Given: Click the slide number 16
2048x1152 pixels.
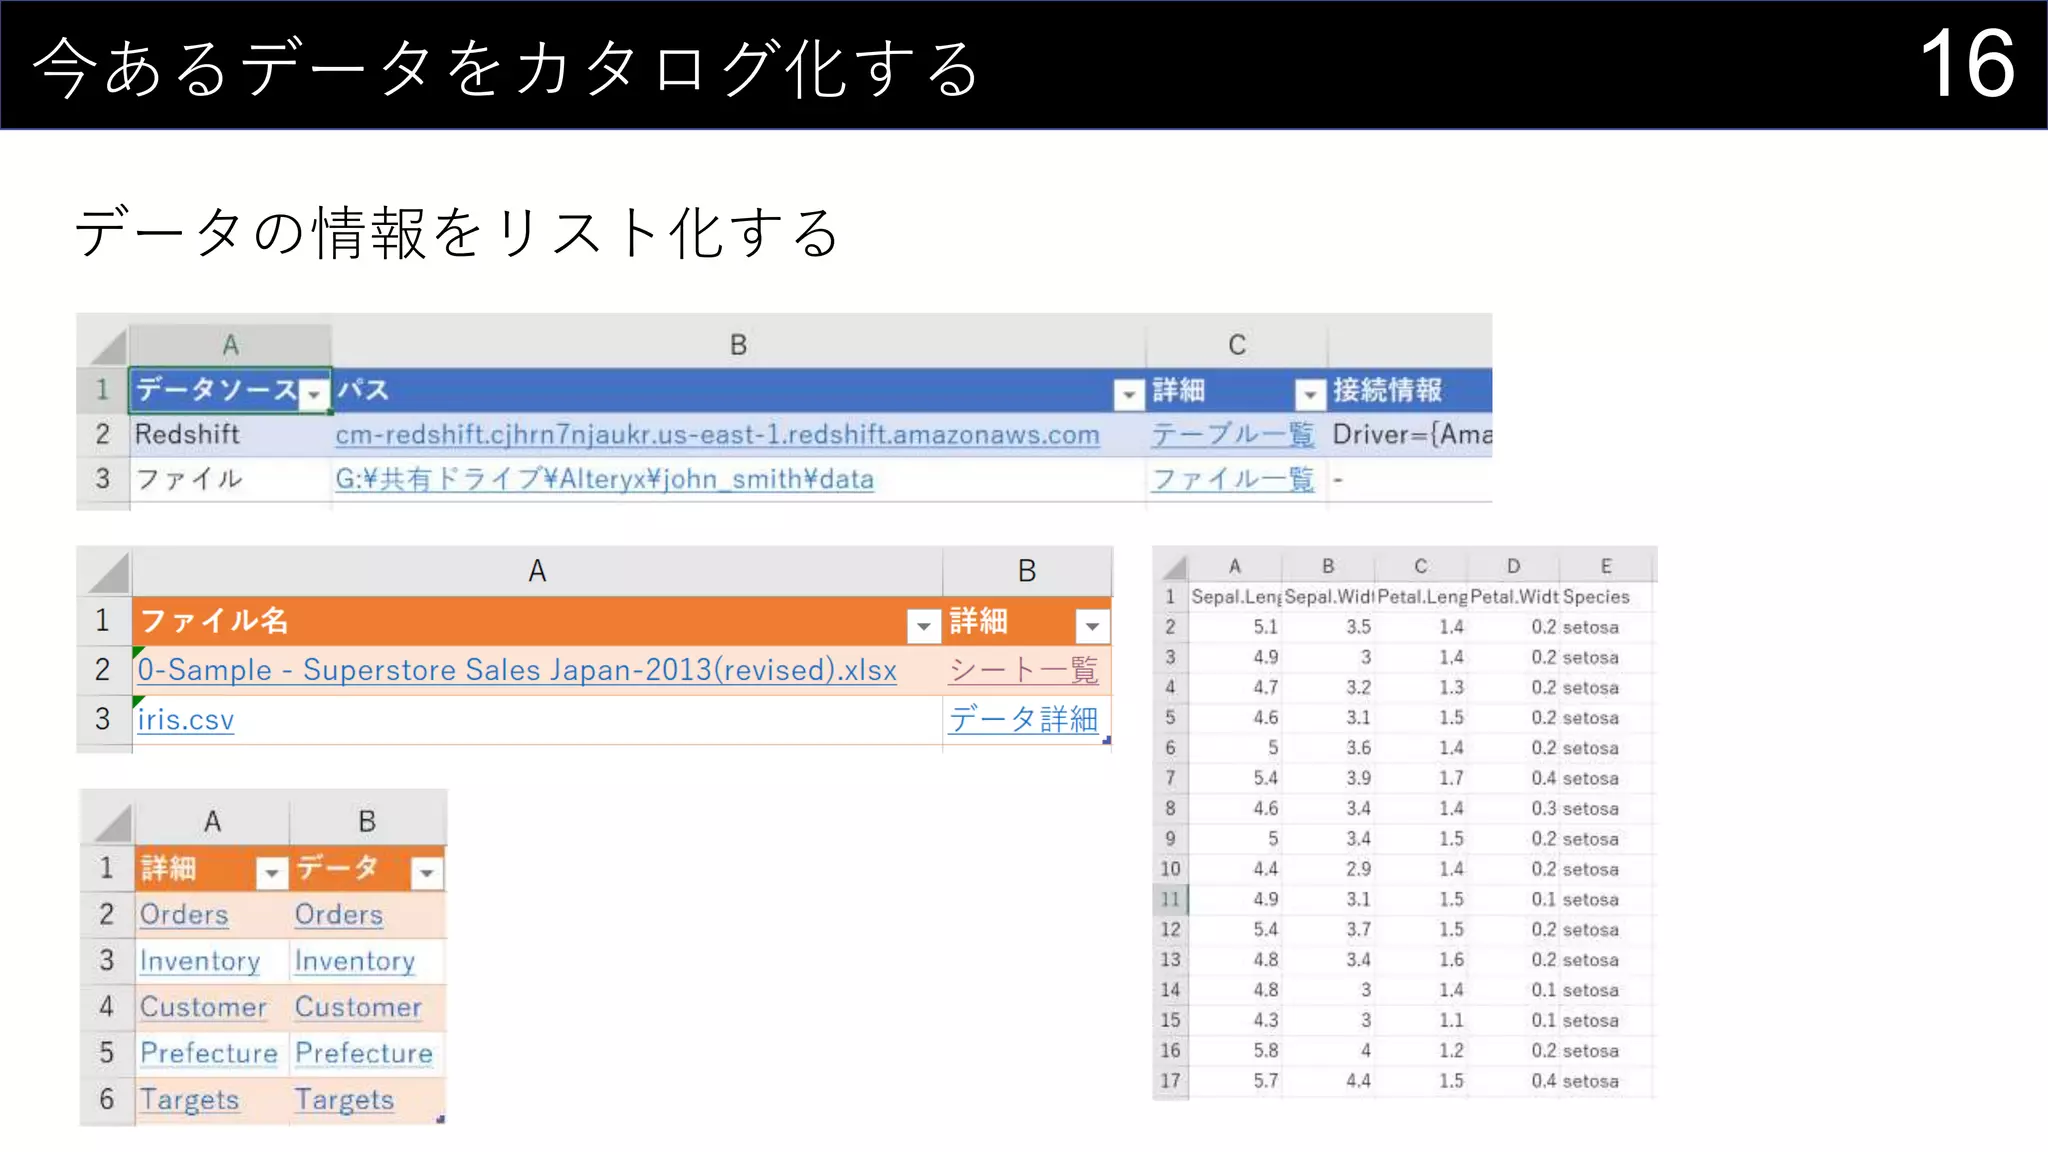Looking at the screenshot, I should (x=1967, y=64).
